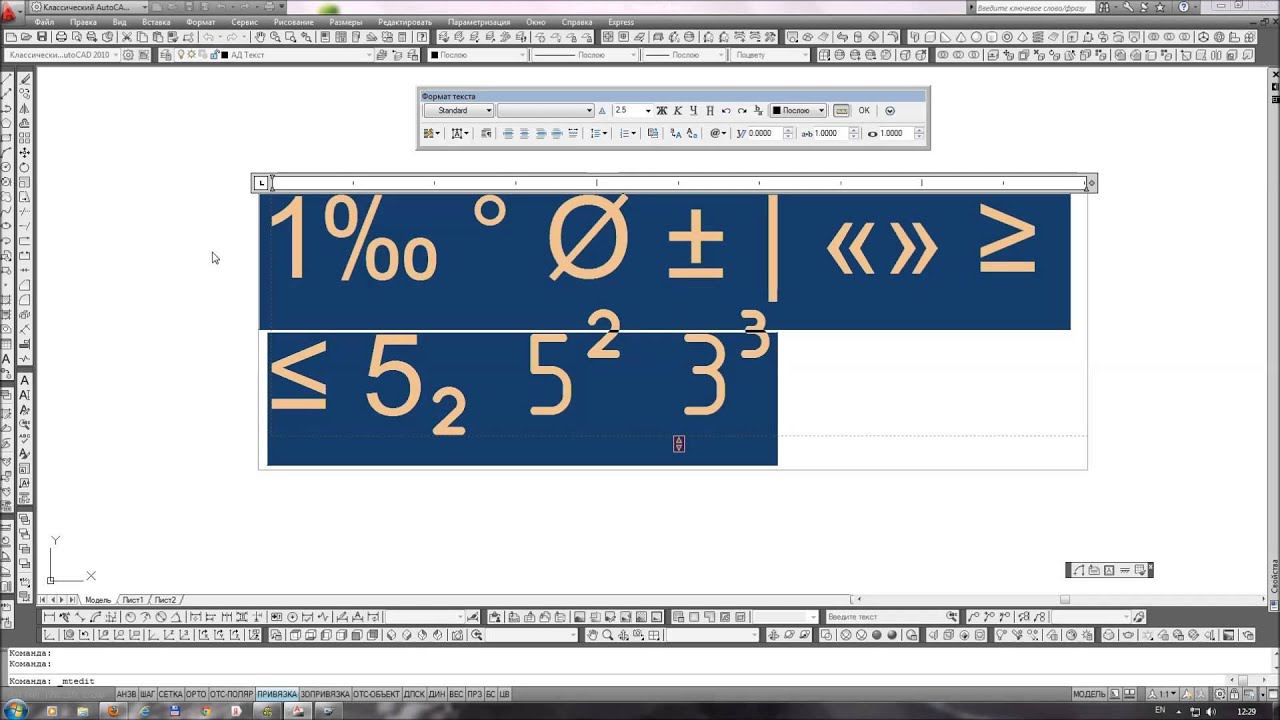Click redo arrow in text format toolbar
This screenshot has height=720, width=1280.
coord(742,111)
